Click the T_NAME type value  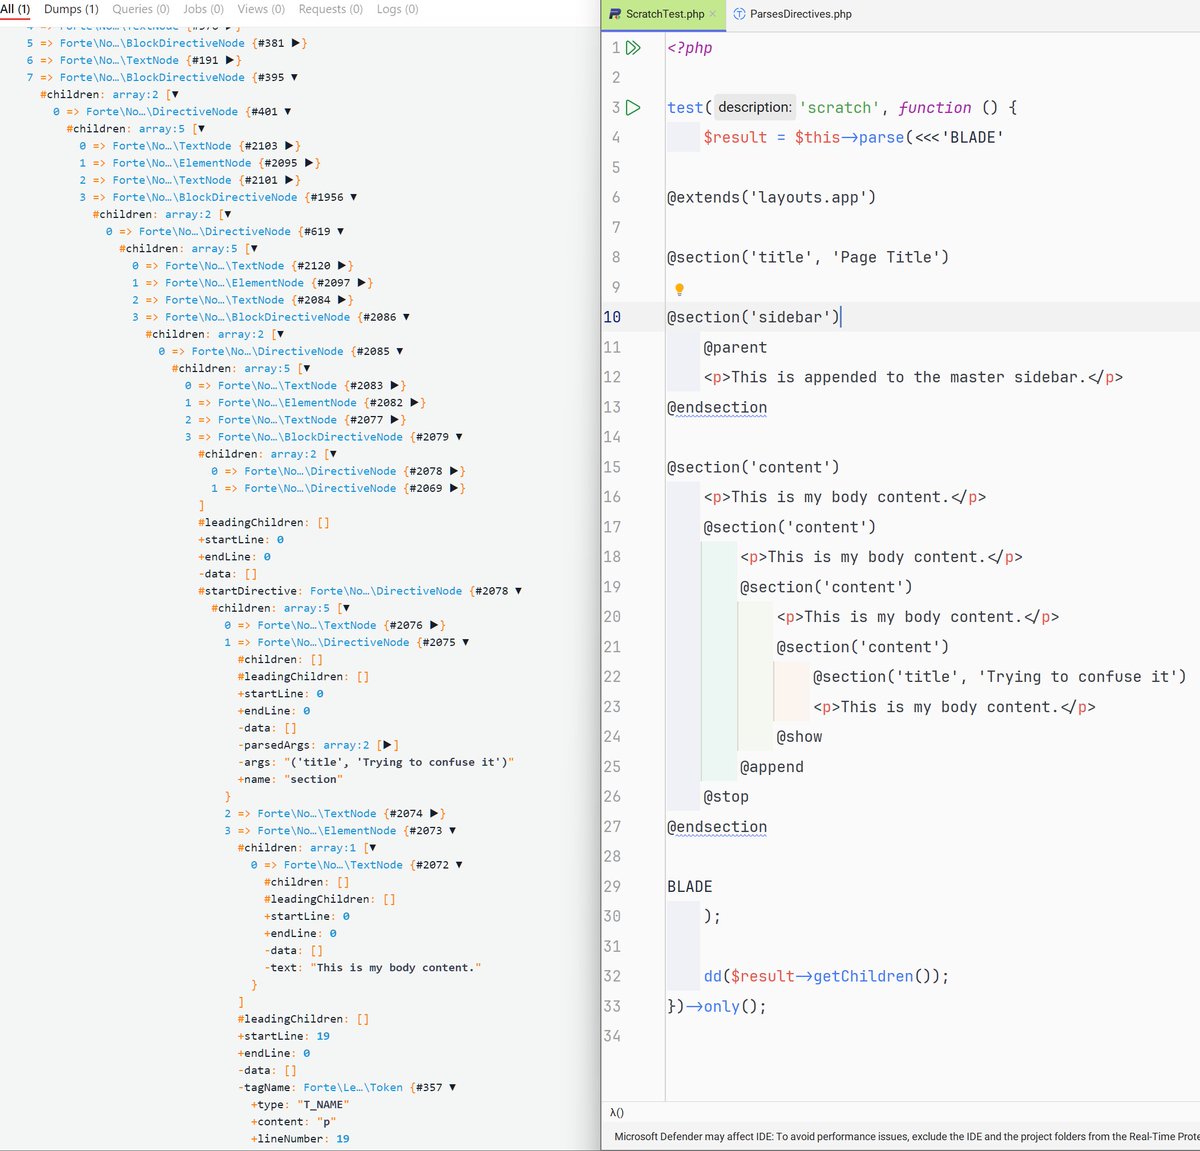pos(323,1105)
